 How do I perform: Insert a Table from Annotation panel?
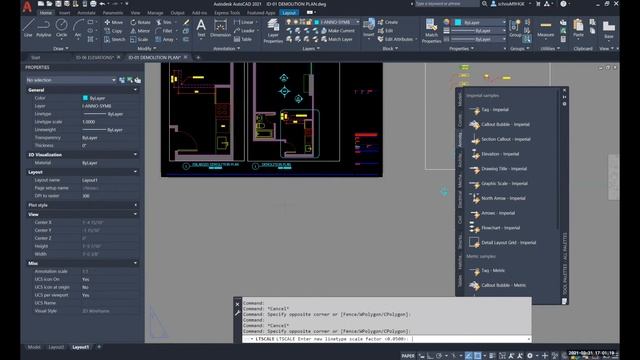[243, 40]
